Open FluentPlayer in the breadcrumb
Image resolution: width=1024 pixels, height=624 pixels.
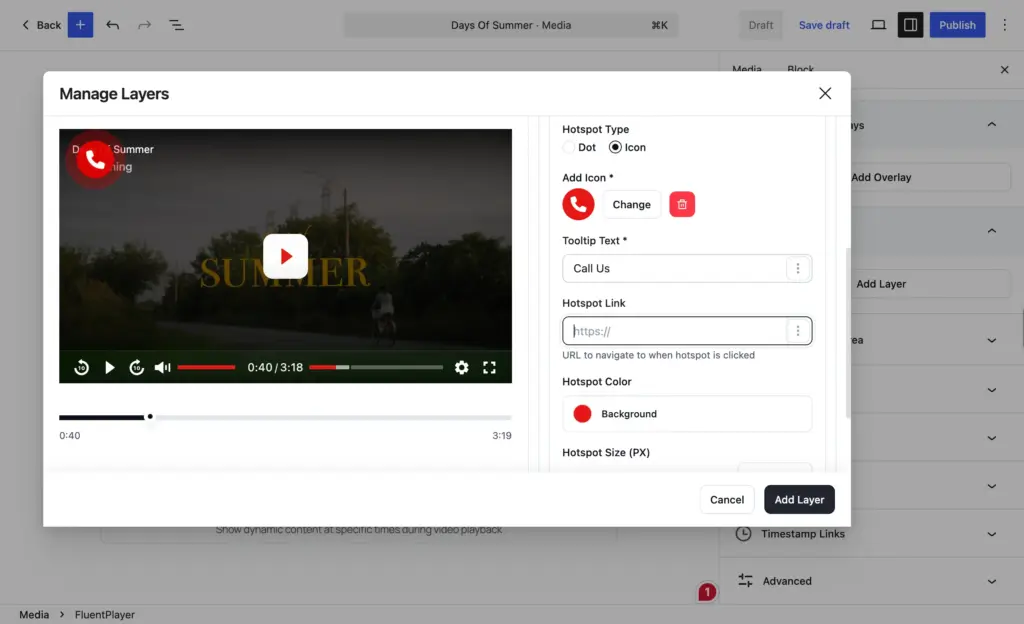pyautogui.click(x=104, y=615)
